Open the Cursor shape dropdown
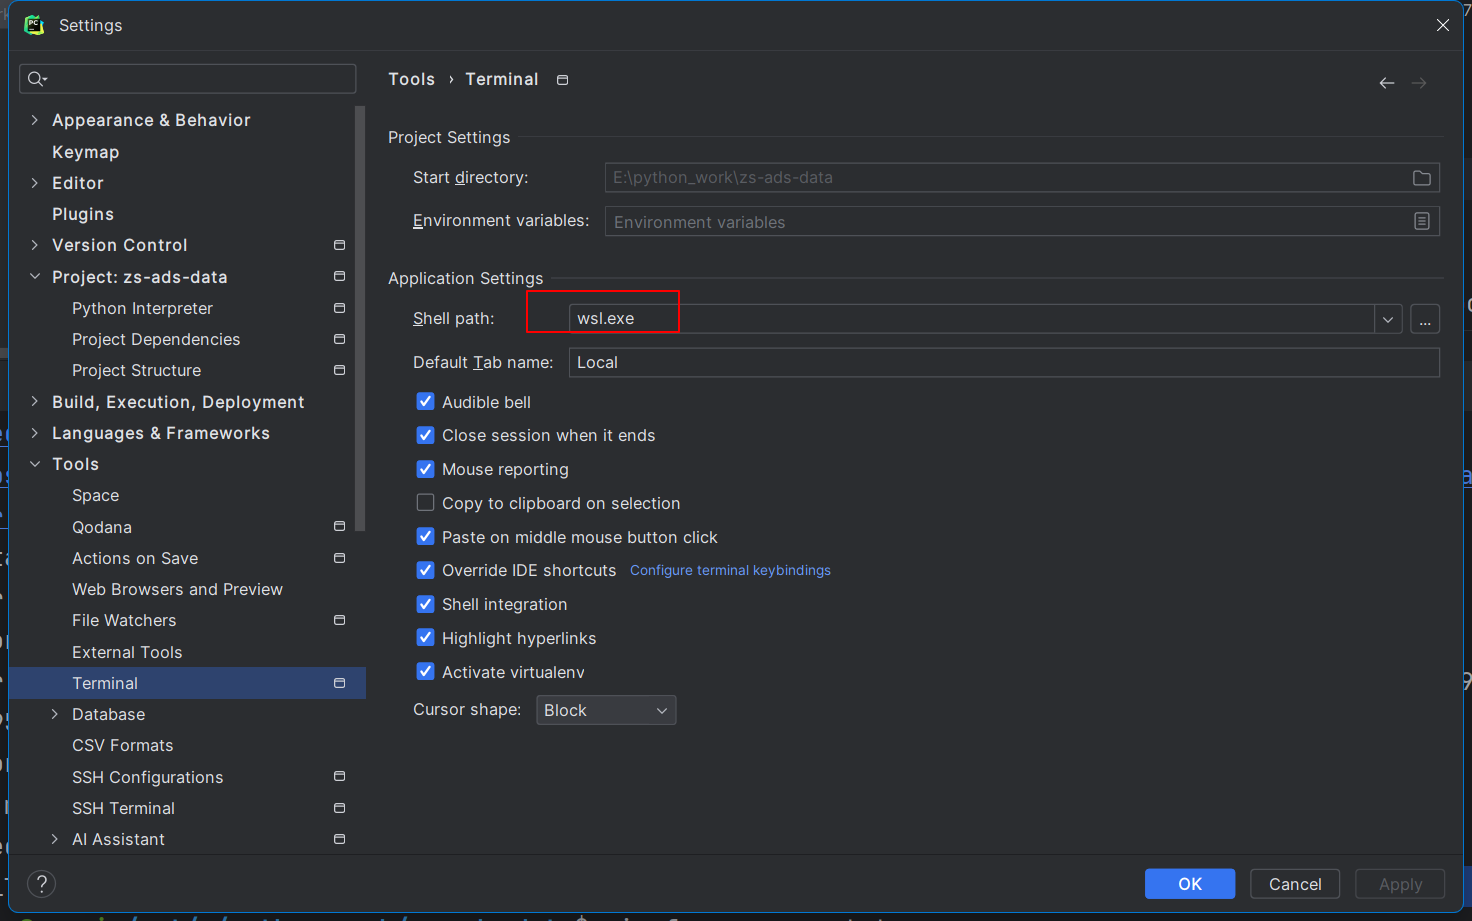Viewport: 1472px width, 921px height. pos(605,709)
